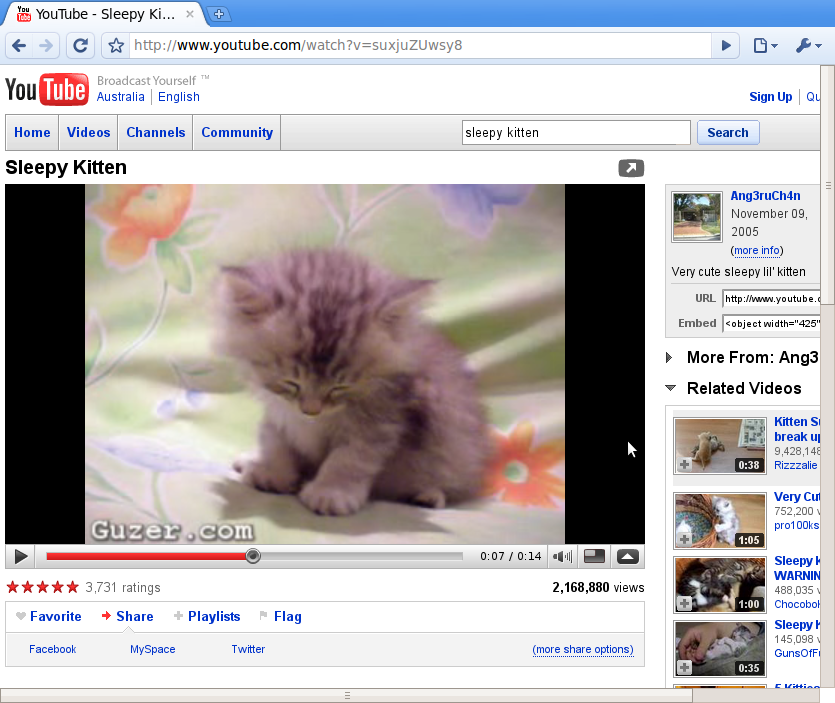Viewport: 835px width, 703px height.
Task: Add the 0:35 video to the queue
Action: (x=685, y=668)
